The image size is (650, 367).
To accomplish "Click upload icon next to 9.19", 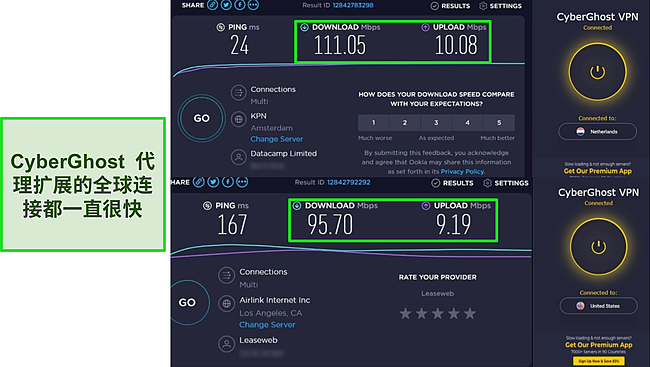I will 426,206.
